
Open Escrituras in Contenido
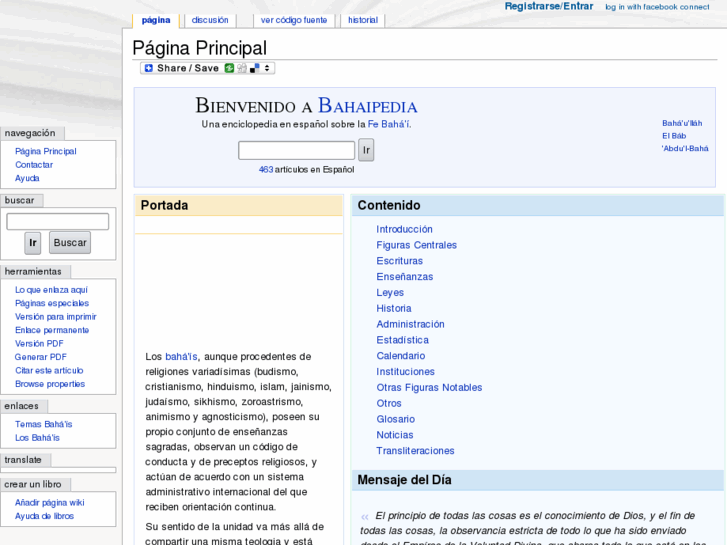pyautogui.click(x=400, y=261)
